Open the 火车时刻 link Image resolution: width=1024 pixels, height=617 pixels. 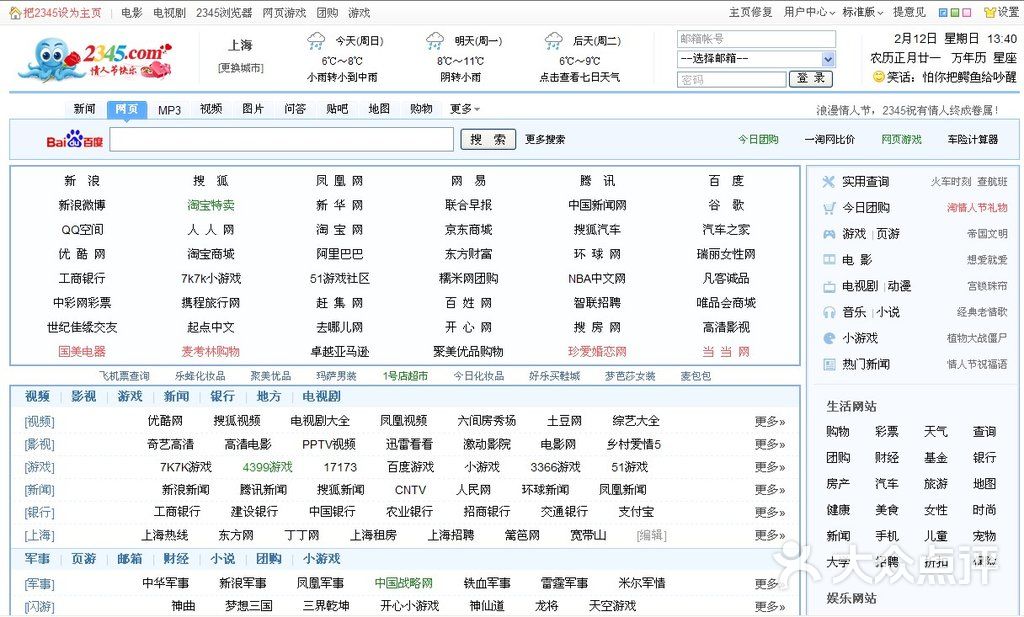(x=950, y=182)
